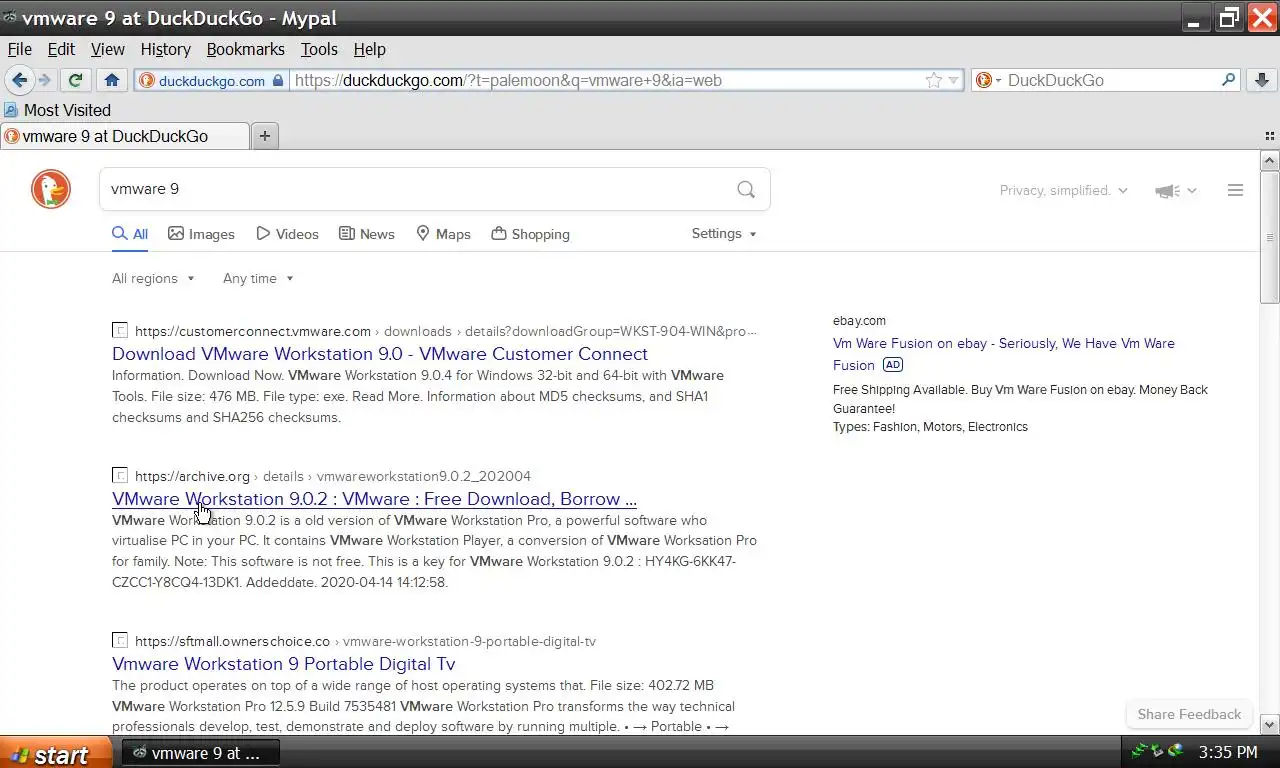This screenshot has height=768, width=1280.
Task: Switch to Videos results tab
Action: pos(287,234)
